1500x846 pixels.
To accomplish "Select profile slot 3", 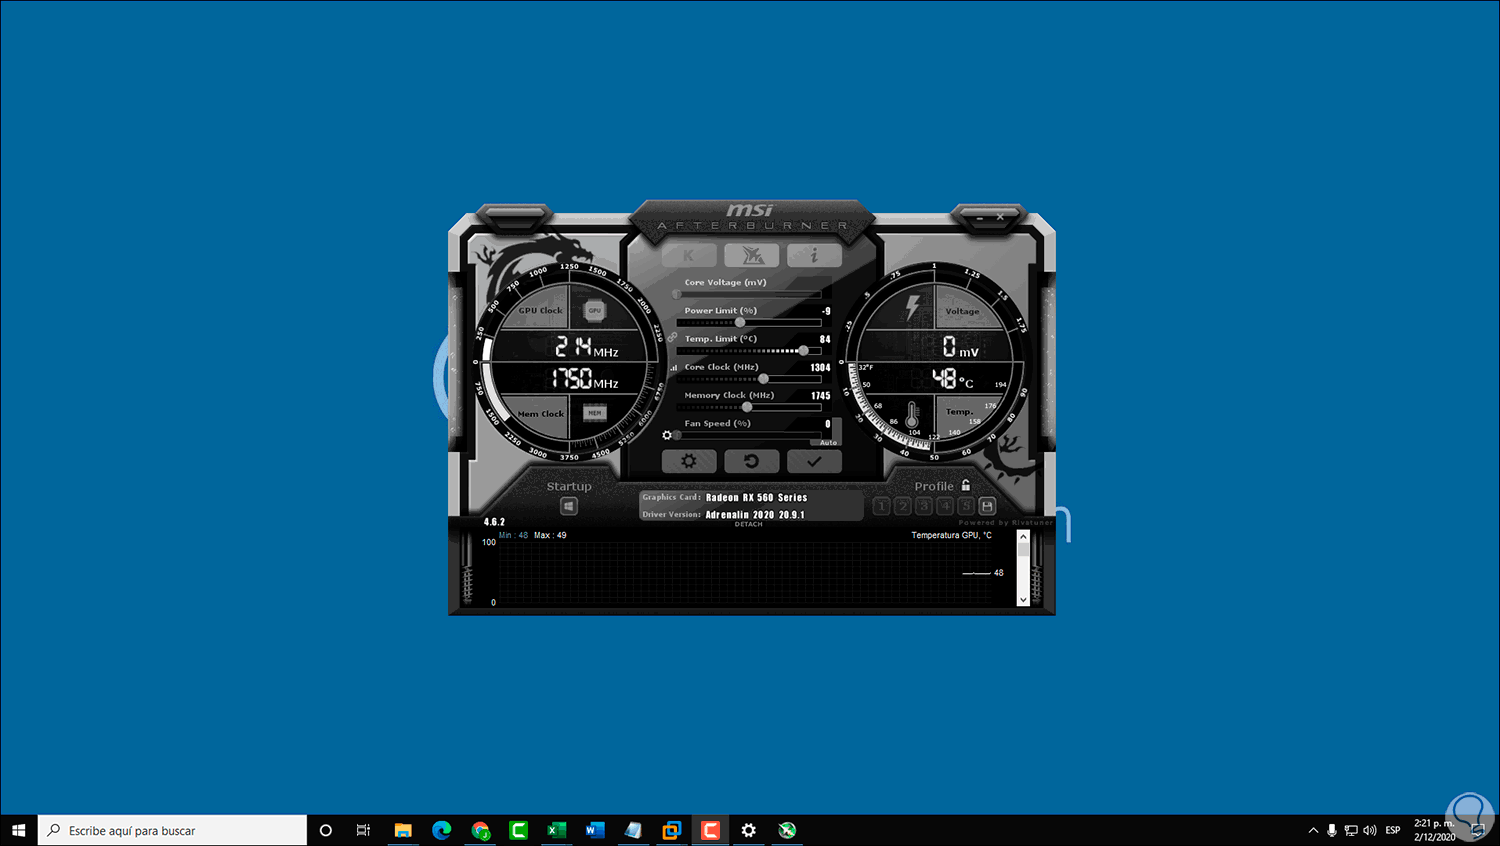I will click(923, 506).
